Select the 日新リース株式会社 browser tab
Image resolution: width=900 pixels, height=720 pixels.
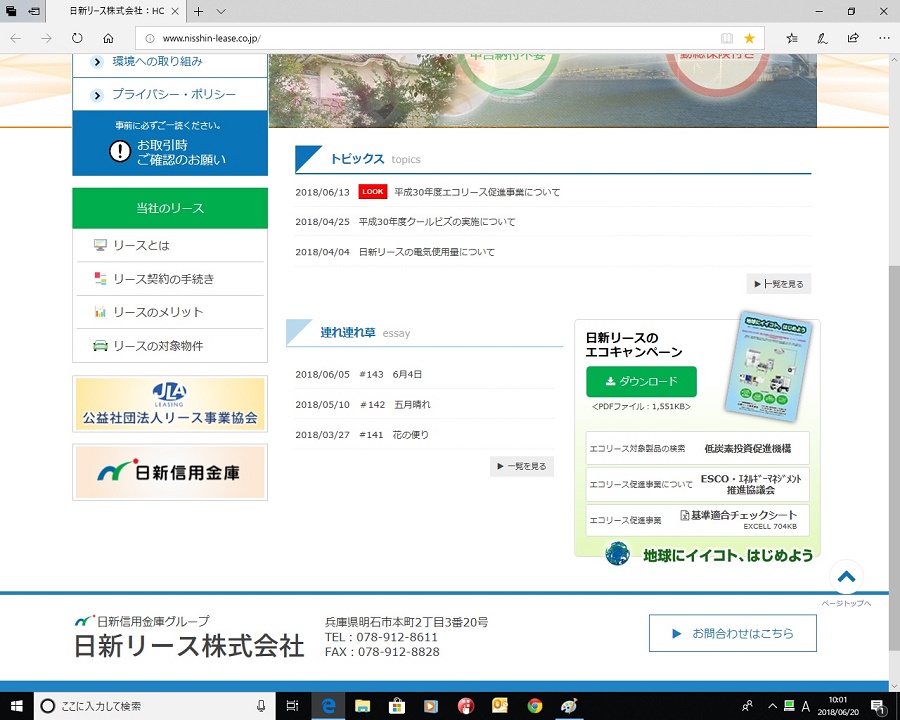tap(116, 11)
